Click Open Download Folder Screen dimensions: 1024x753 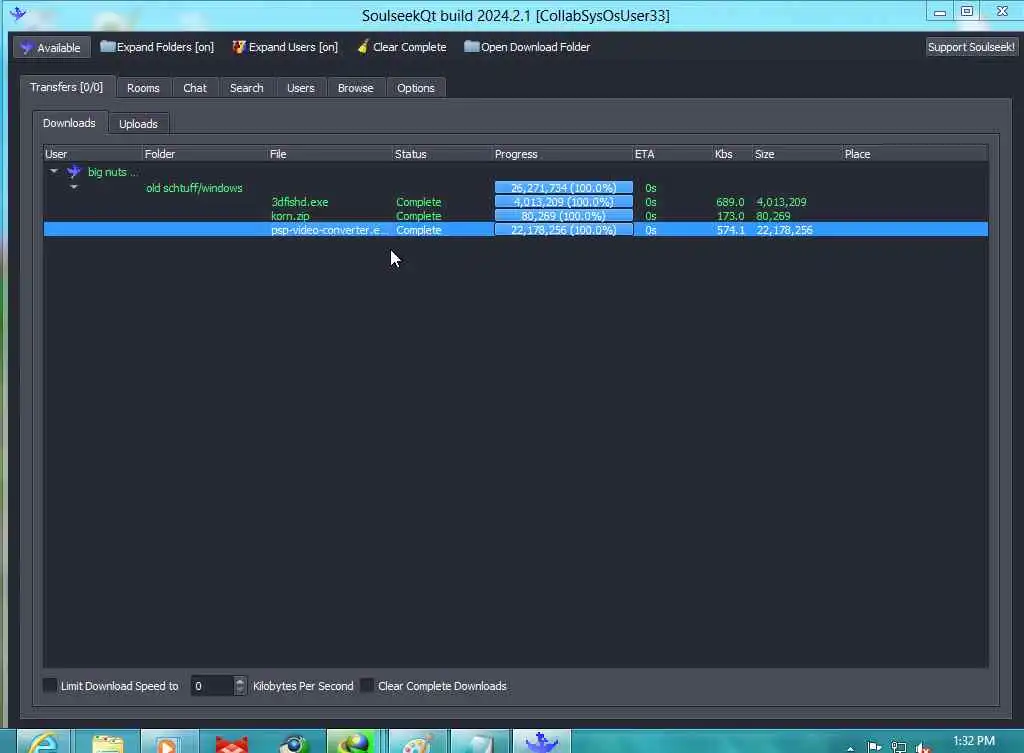click(527, 47)
